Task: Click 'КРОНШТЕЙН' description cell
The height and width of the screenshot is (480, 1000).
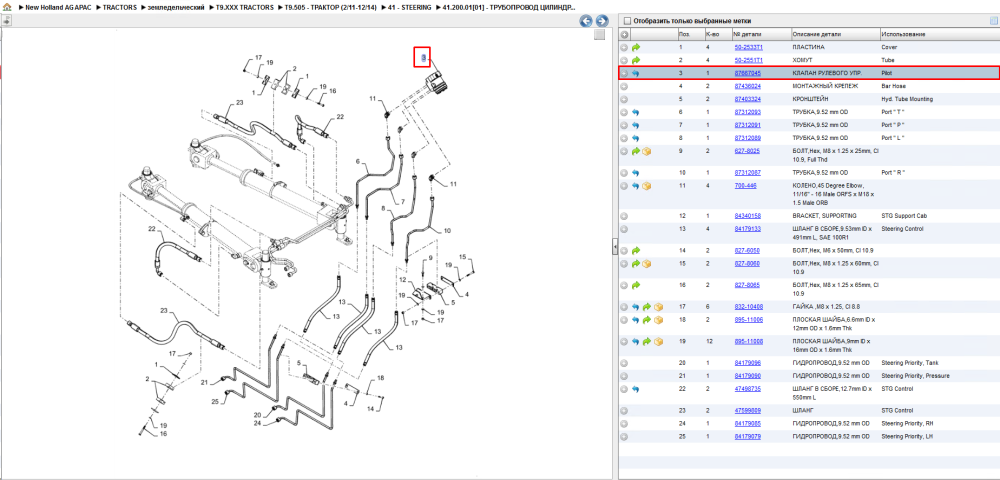Action: (811, 99)
